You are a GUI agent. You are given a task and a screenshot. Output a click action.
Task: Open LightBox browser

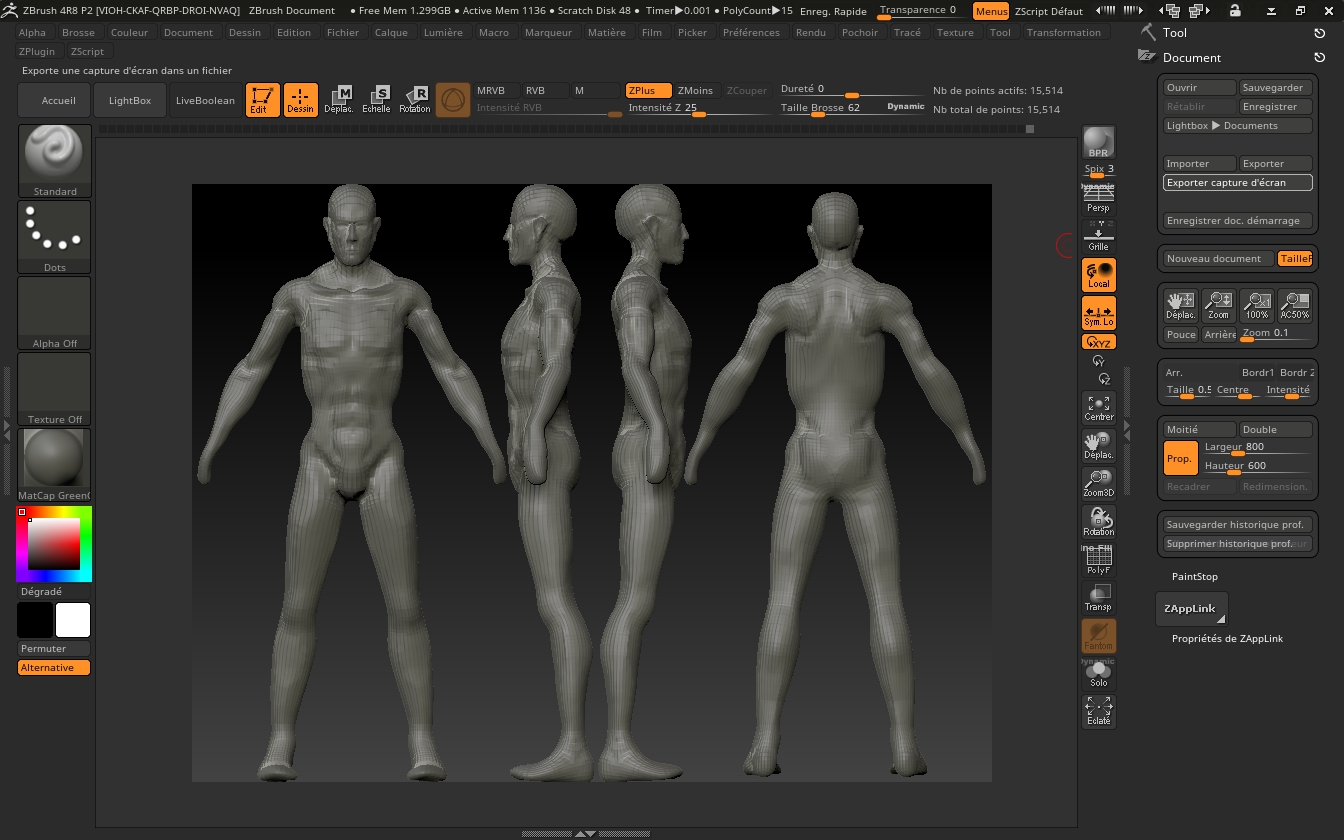click(x=130, y=100)
